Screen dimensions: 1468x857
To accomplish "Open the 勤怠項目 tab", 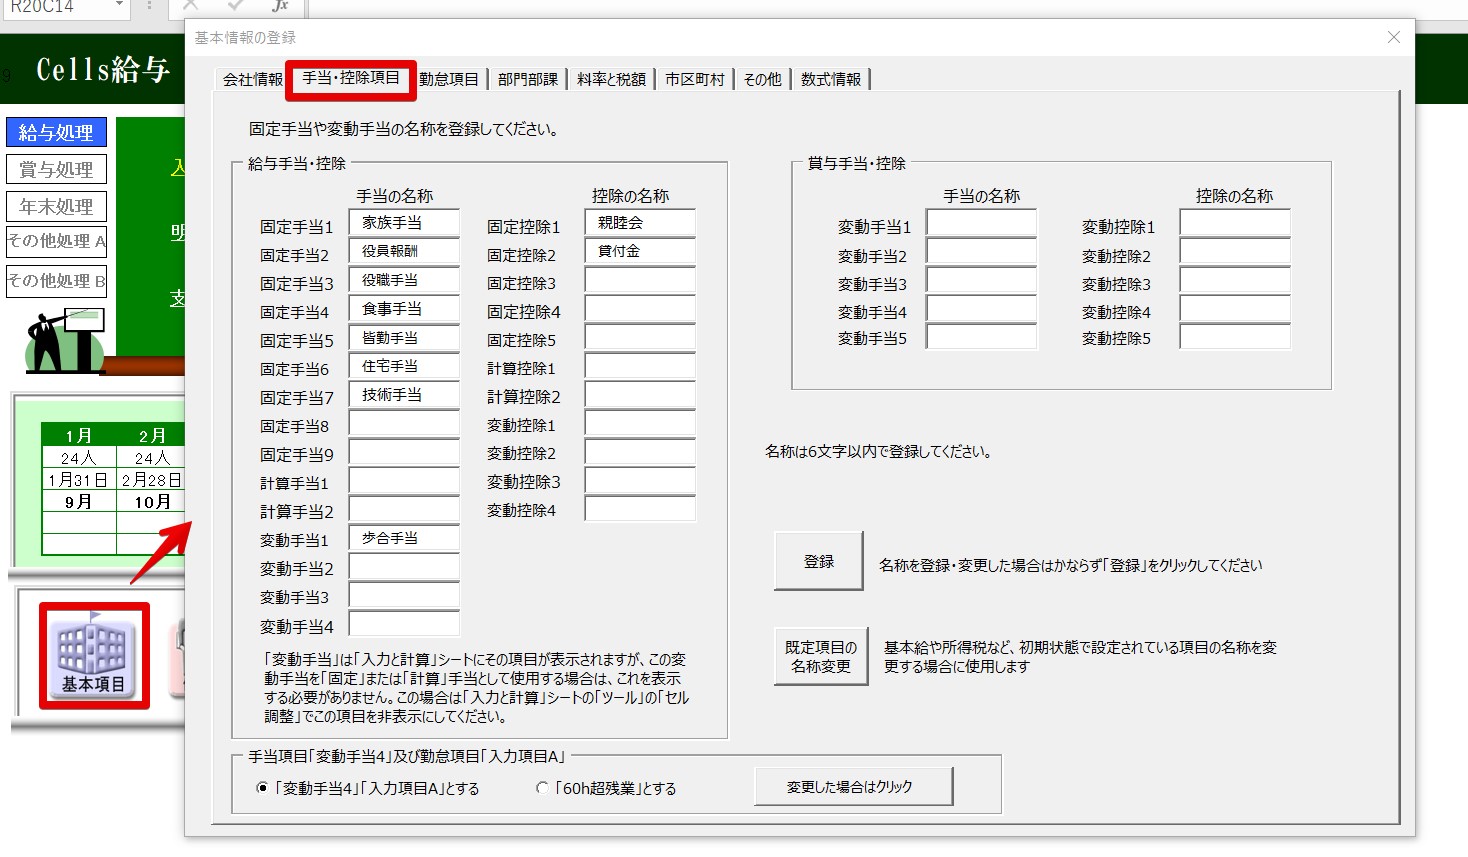I will point(448,79).
